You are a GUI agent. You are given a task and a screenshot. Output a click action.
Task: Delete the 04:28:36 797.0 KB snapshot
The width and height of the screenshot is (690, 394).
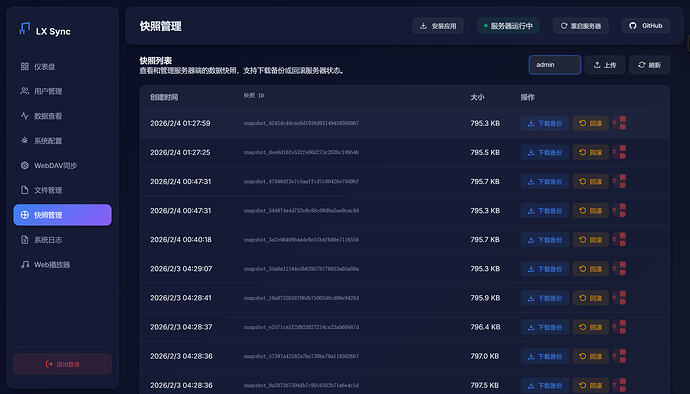tap(619, 356)
